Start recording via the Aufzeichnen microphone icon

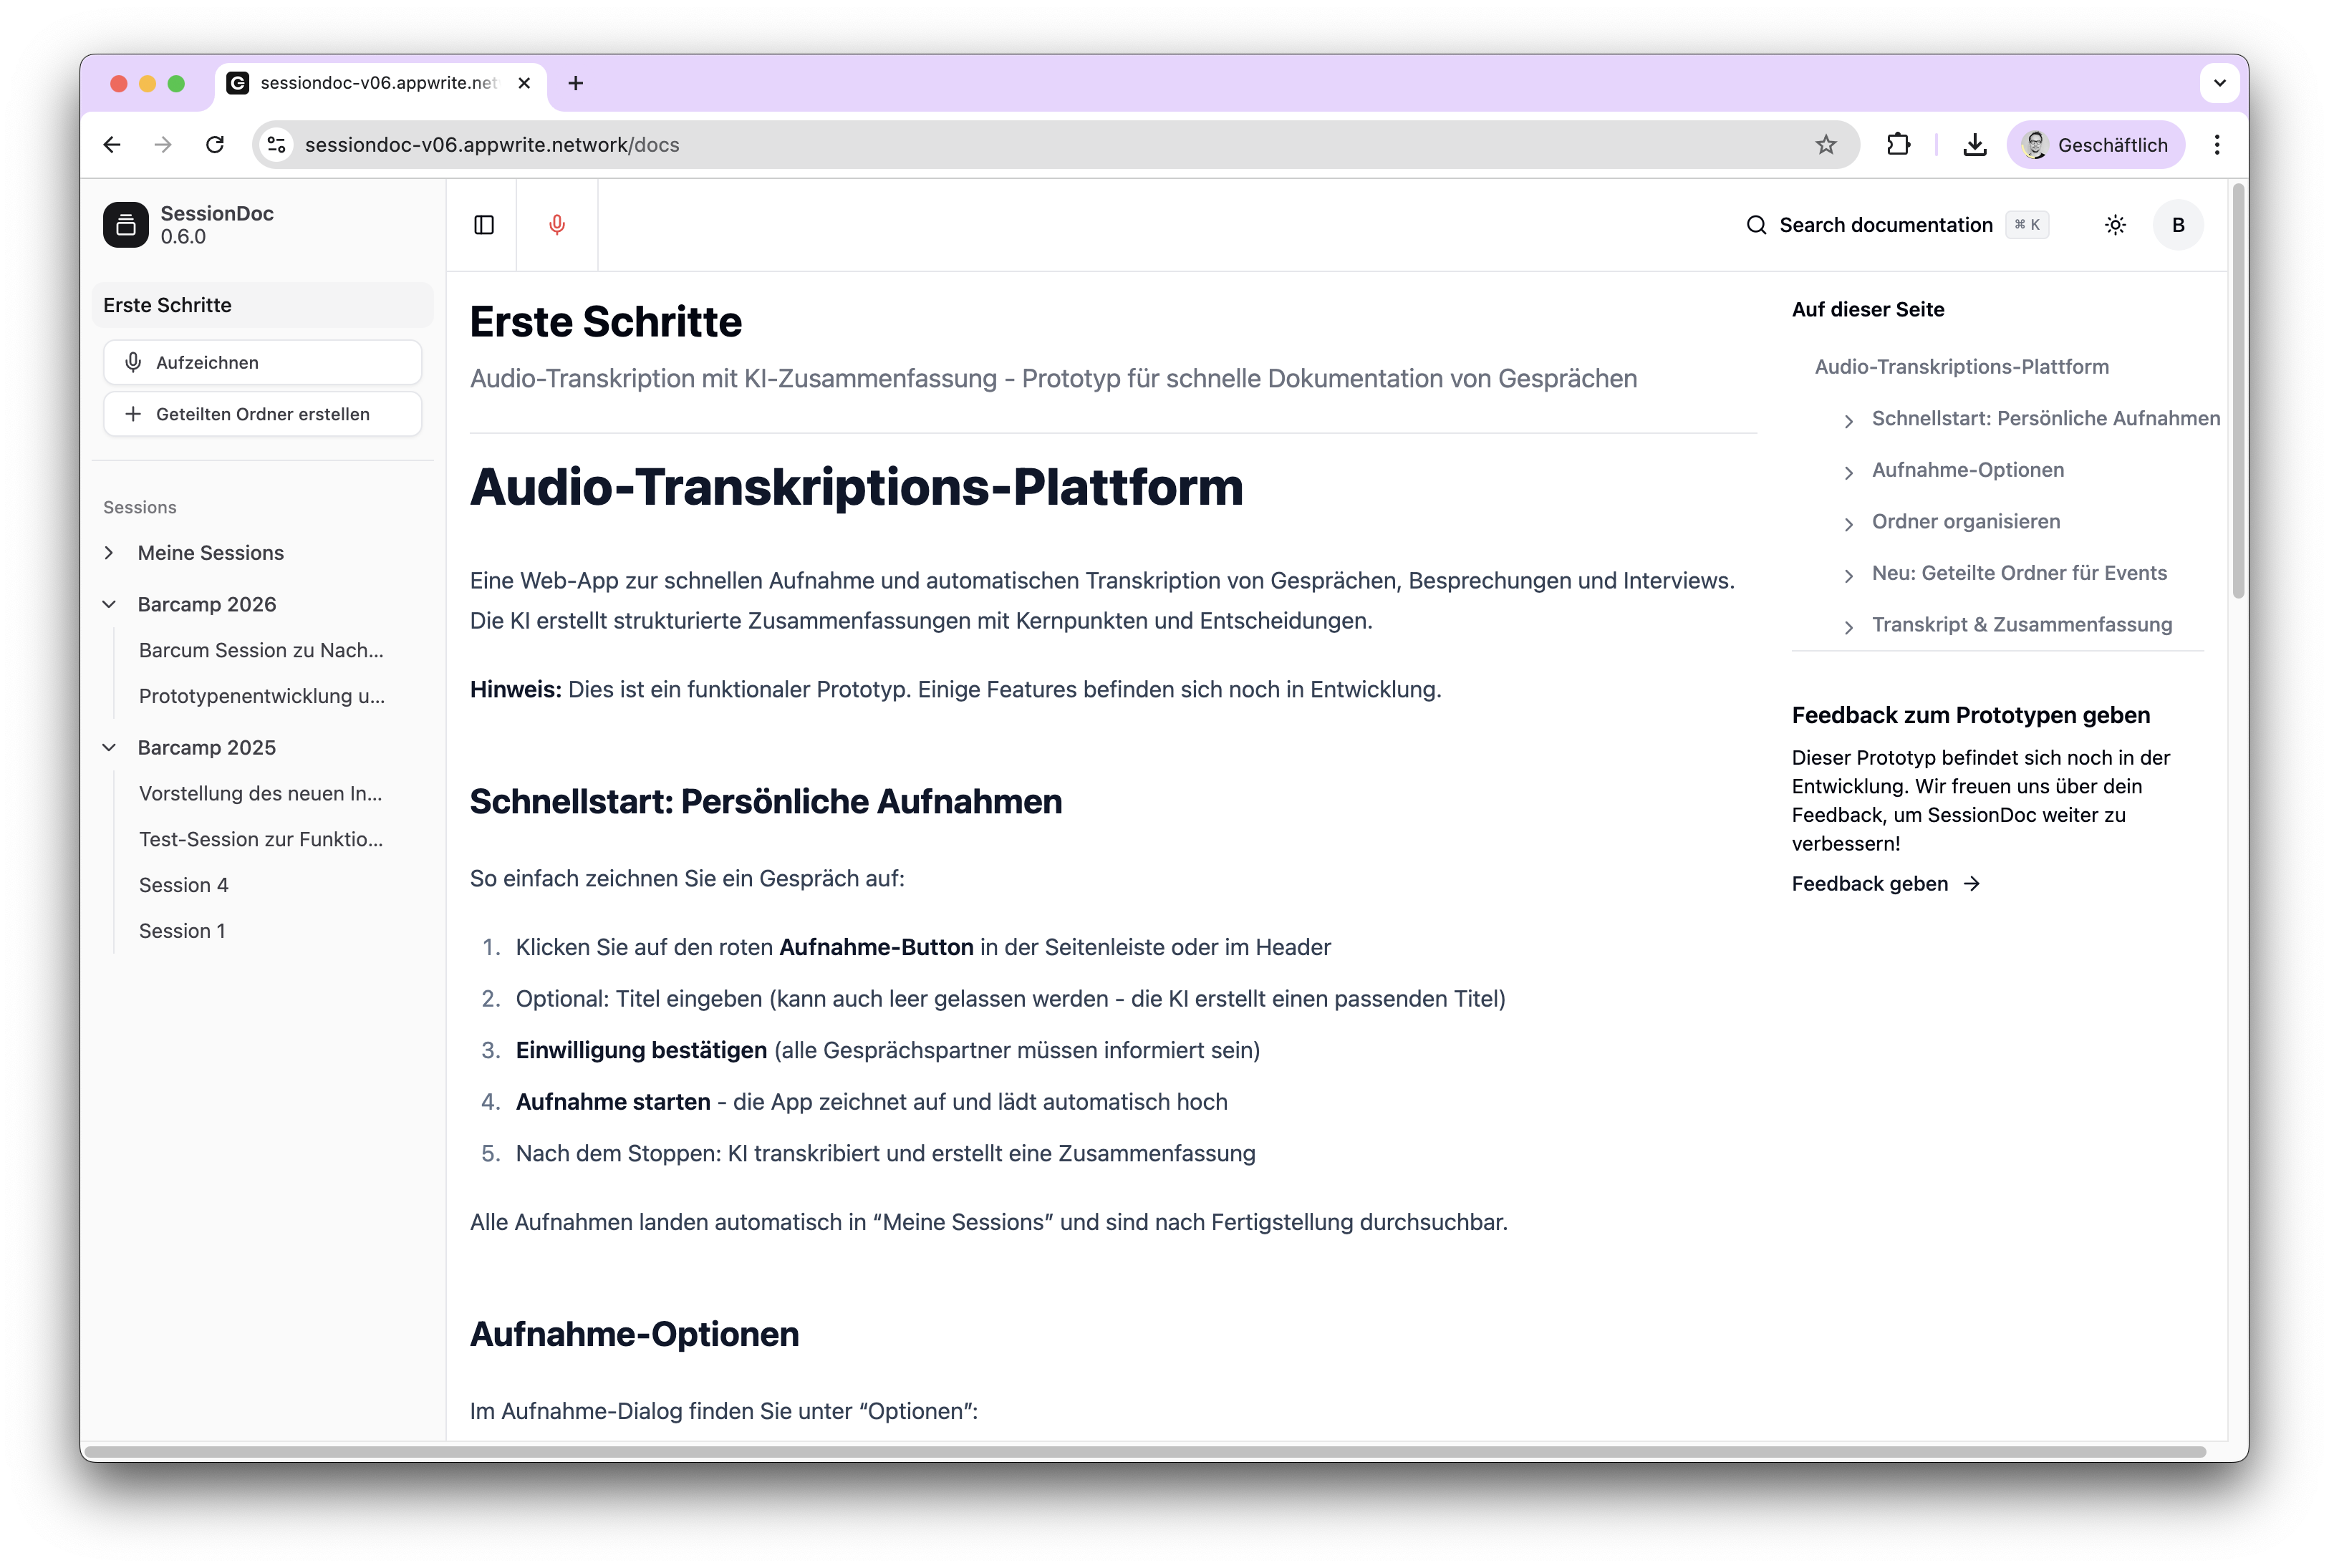click(x=134, y=362)
